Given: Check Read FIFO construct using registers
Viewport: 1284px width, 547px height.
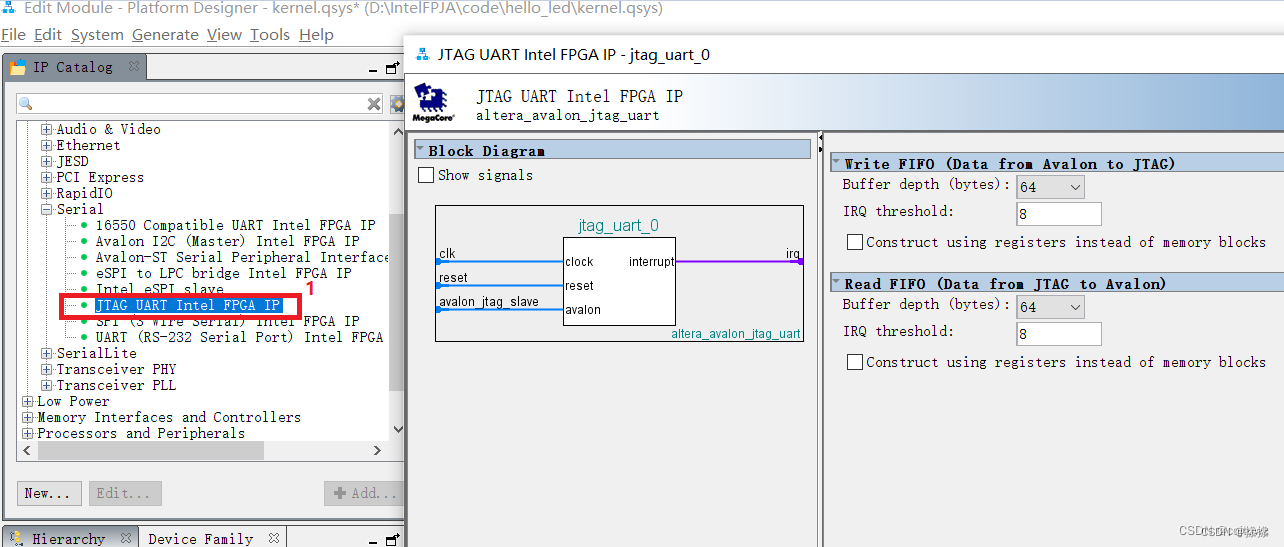Looking at the screenshot, I should [855, 362].
